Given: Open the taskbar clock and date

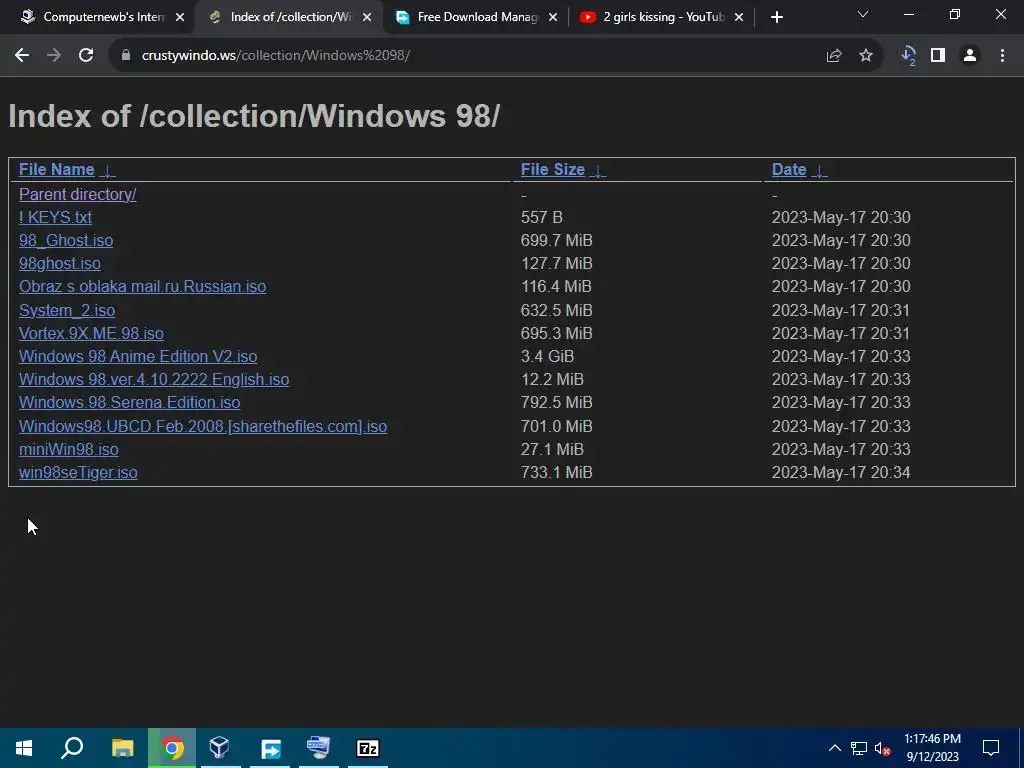Looking at the screenshot, I should (x=933, y=748).
